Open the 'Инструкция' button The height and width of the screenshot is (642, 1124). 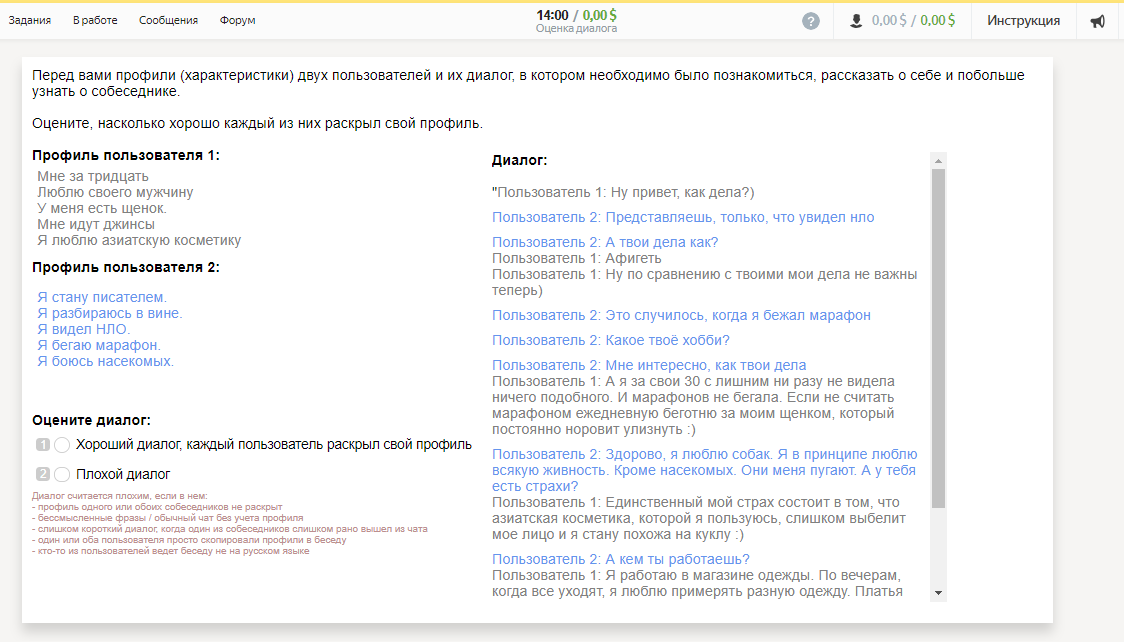[1023, 21]
